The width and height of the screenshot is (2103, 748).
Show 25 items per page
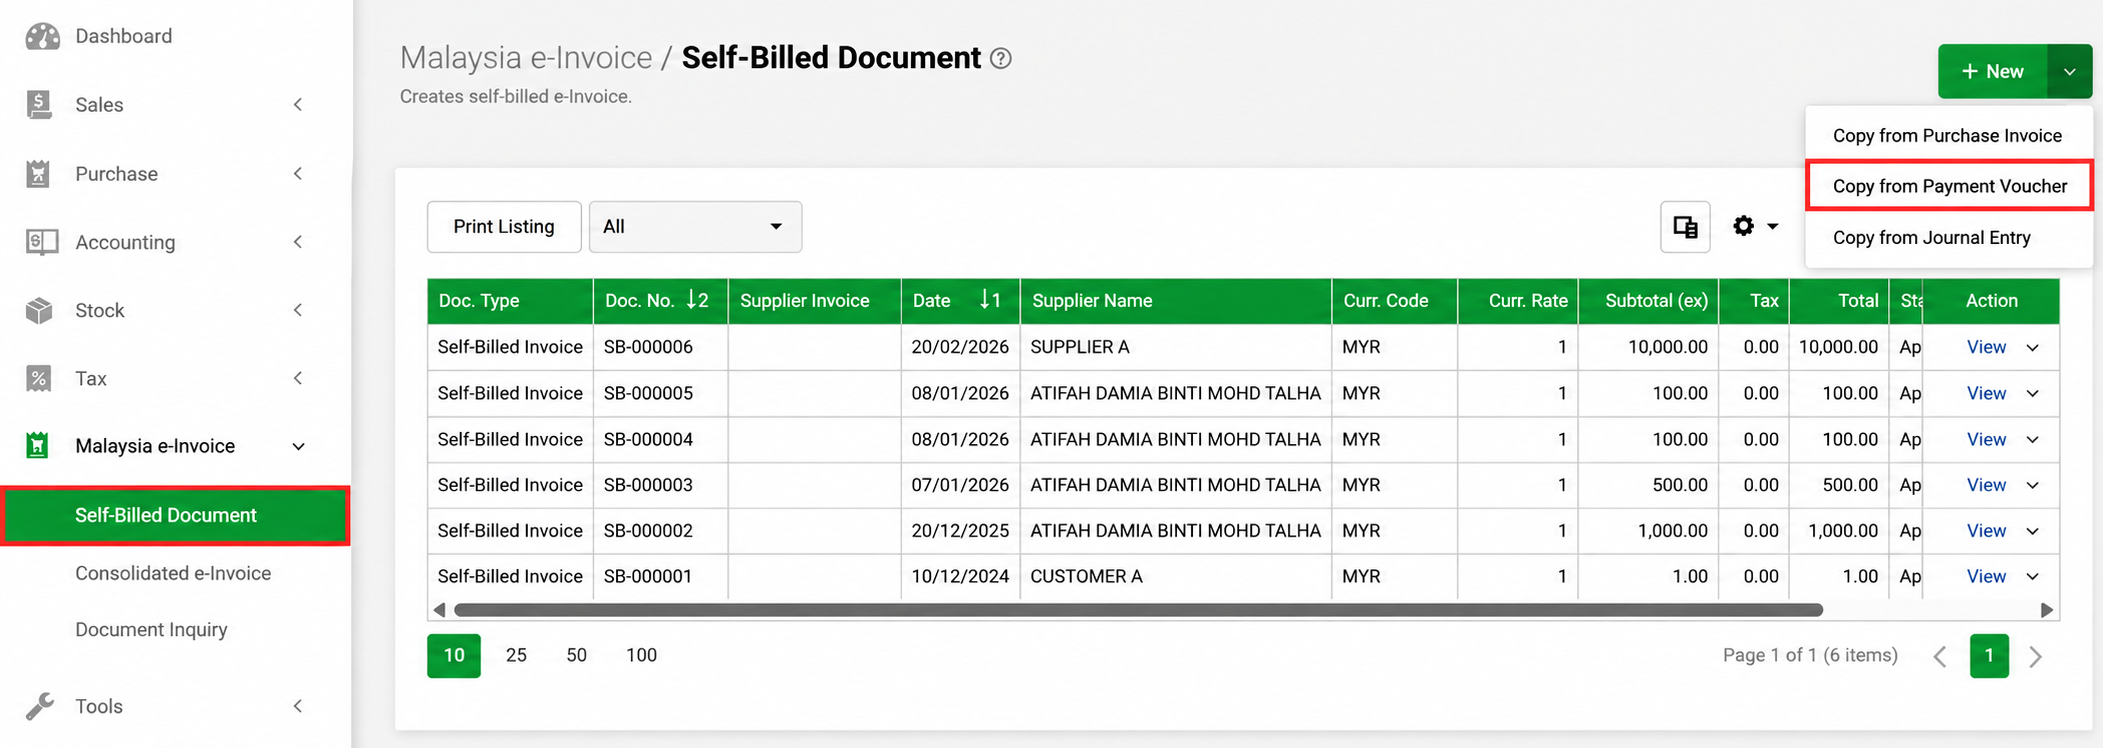516,656
